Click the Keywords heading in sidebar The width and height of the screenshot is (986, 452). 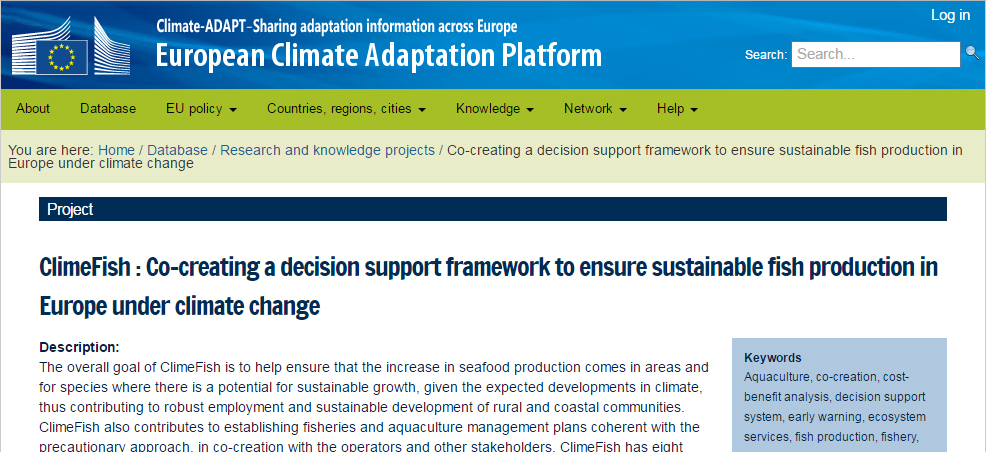(x=773, y=358)
